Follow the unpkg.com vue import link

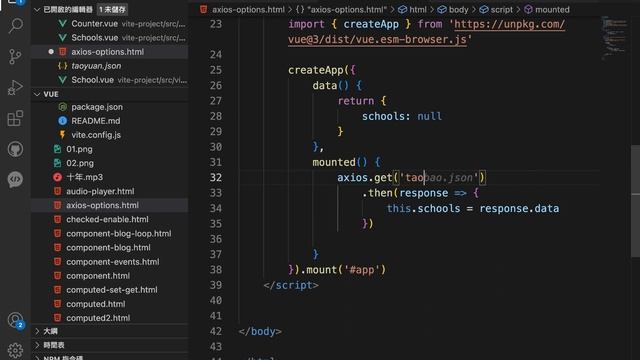(x=509, y=24)
